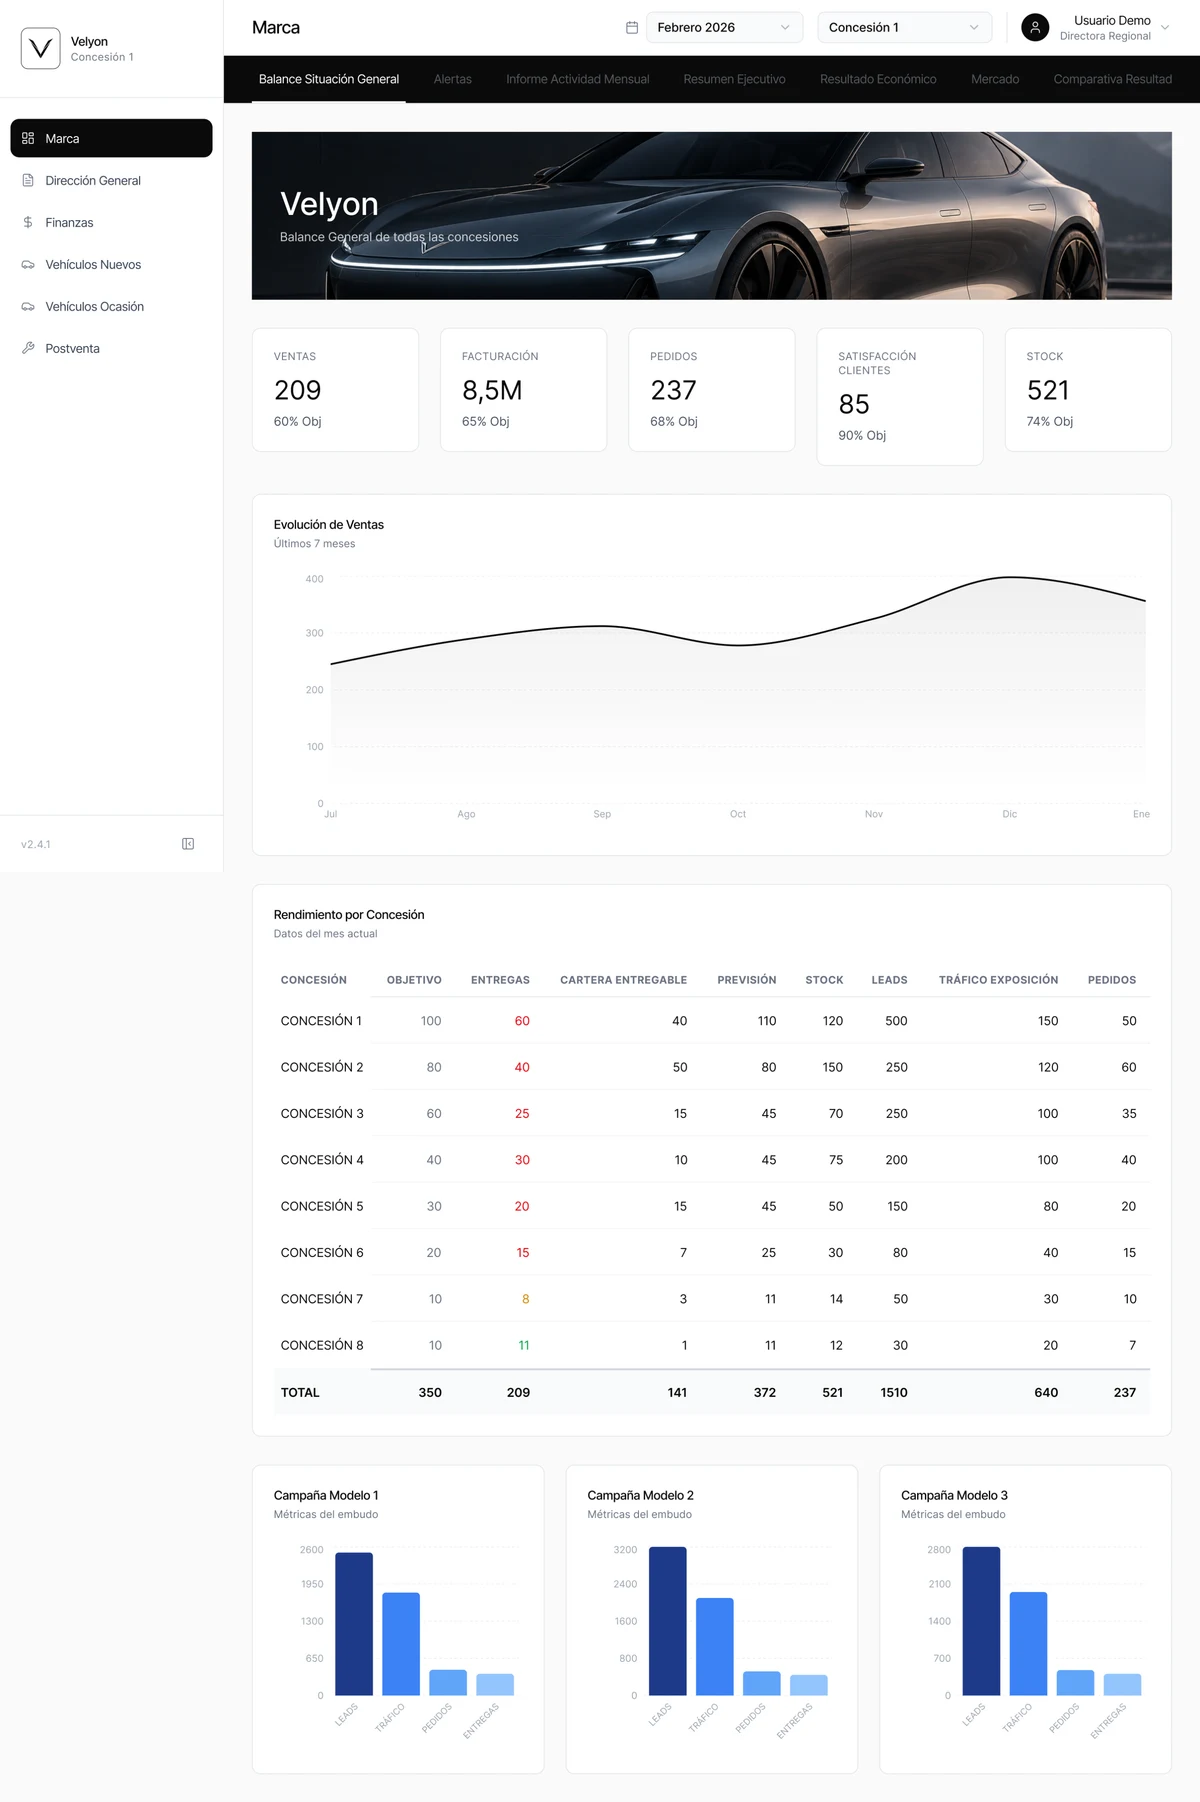
Task: Select the CONCESIÓN 3 row label
Action: coord(322,1113)
